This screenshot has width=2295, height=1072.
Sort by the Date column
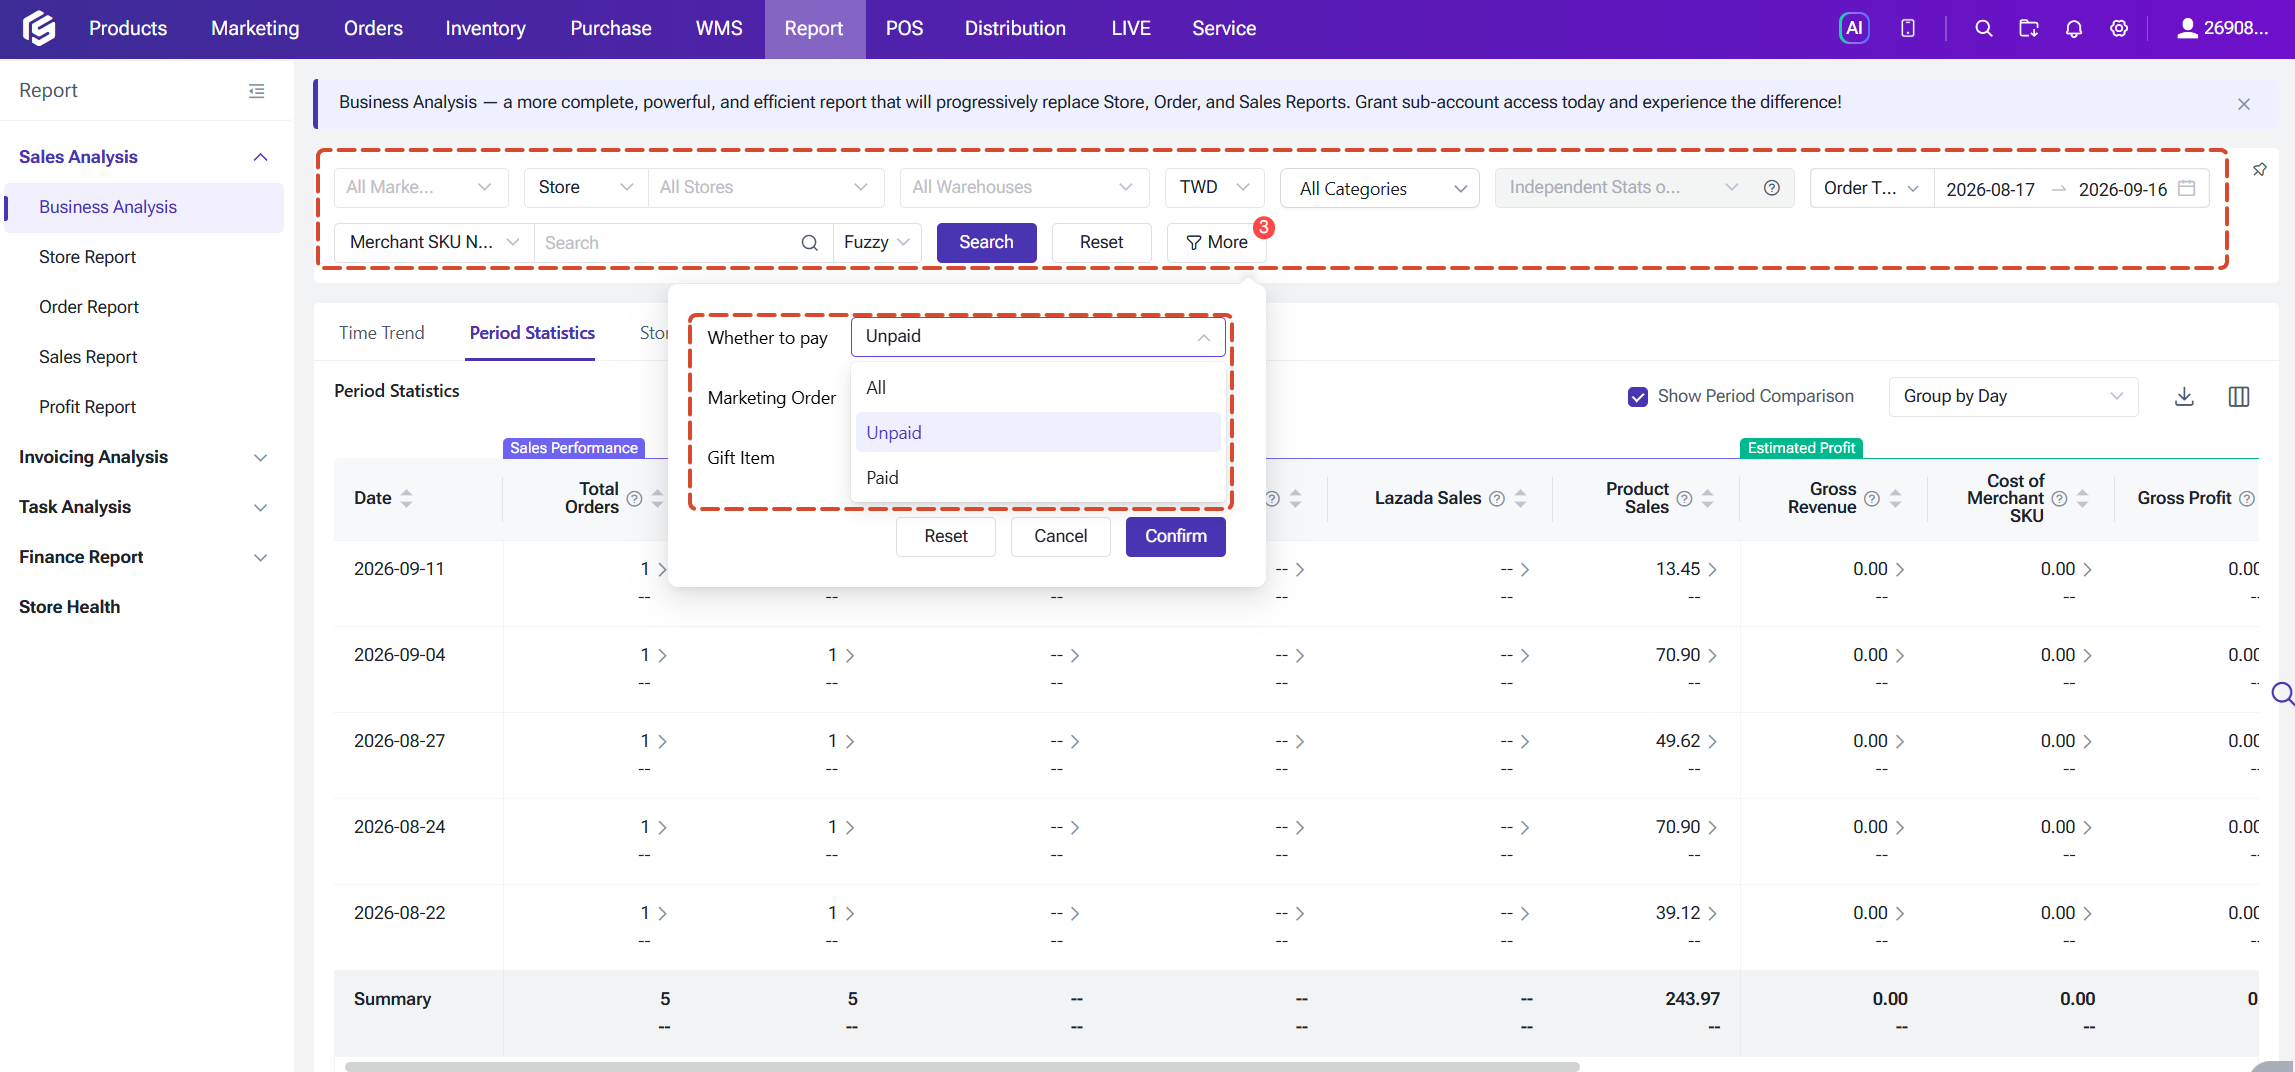tap(406, 498)
